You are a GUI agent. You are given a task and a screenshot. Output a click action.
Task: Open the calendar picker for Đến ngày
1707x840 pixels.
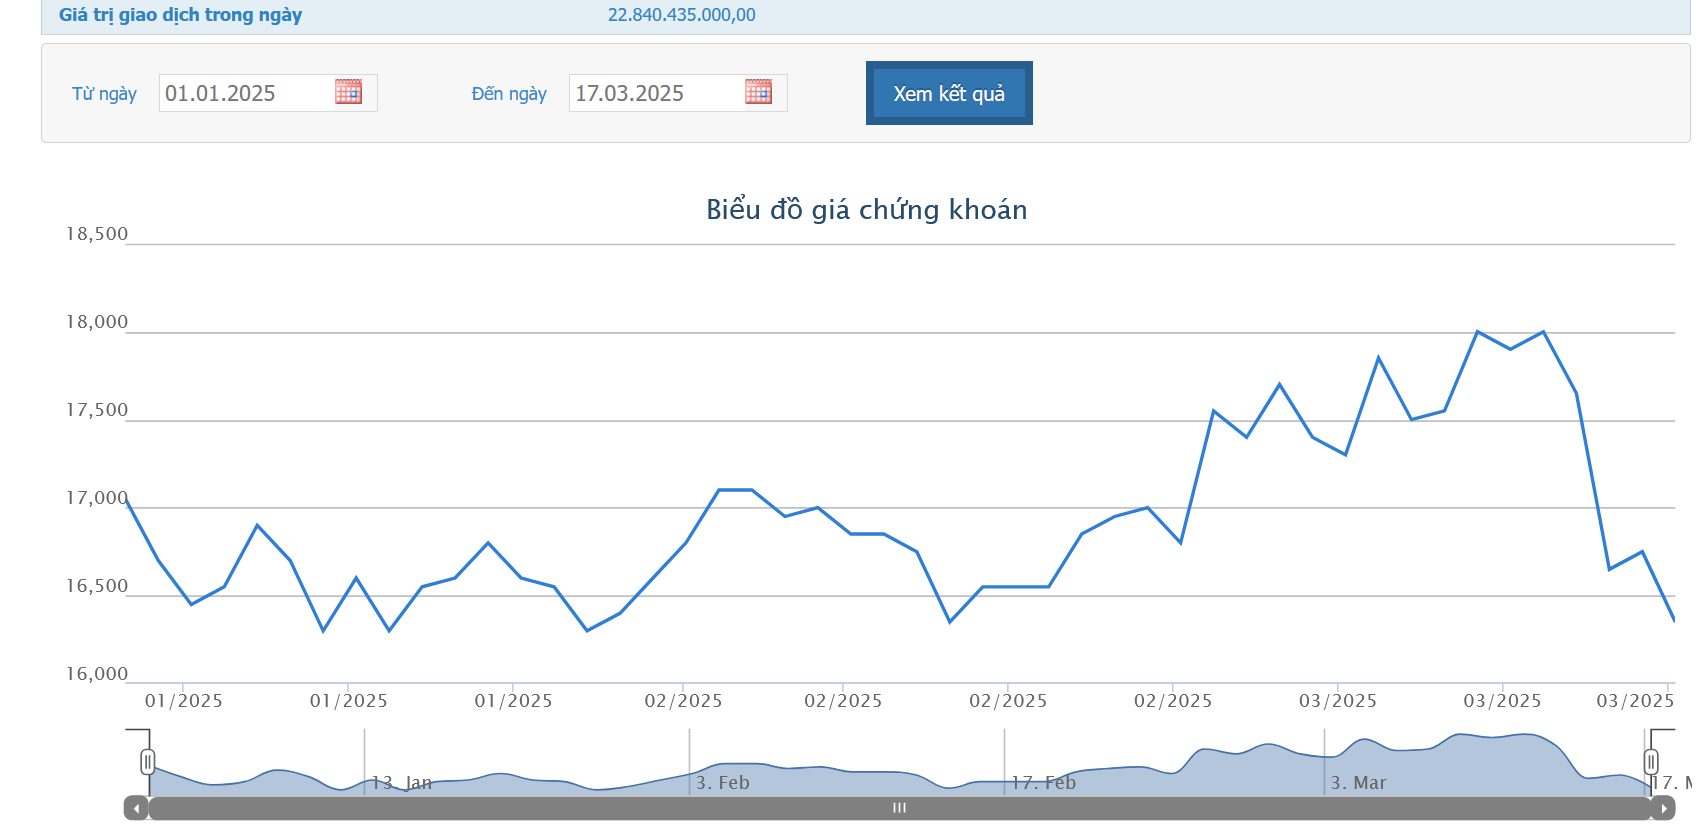758,92
